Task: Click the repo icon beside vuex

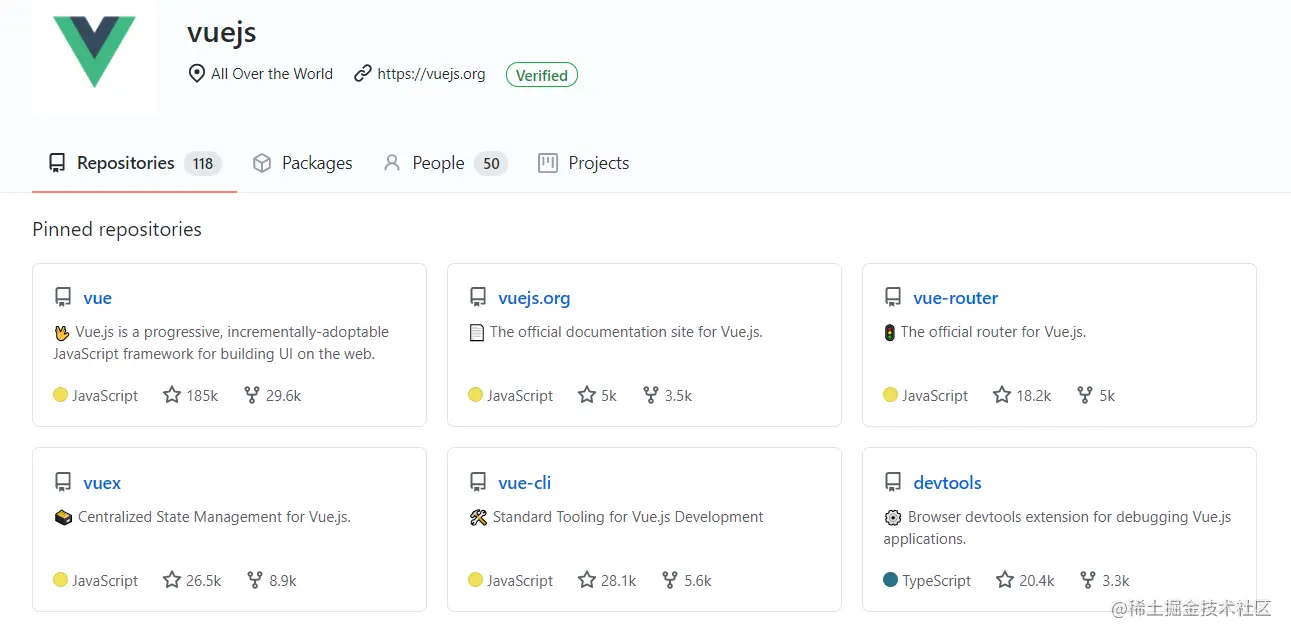Action: point(63,483)
